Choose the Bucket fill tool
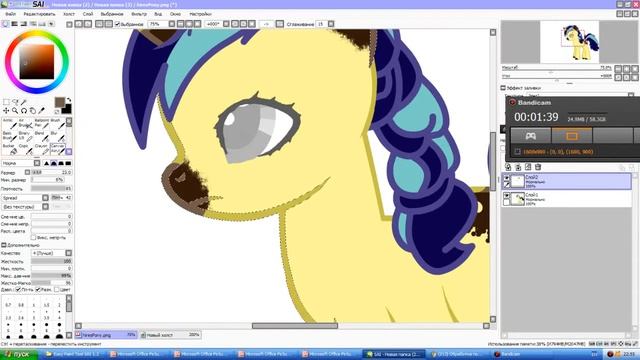640x360 pixels. [x=9, y=149]
